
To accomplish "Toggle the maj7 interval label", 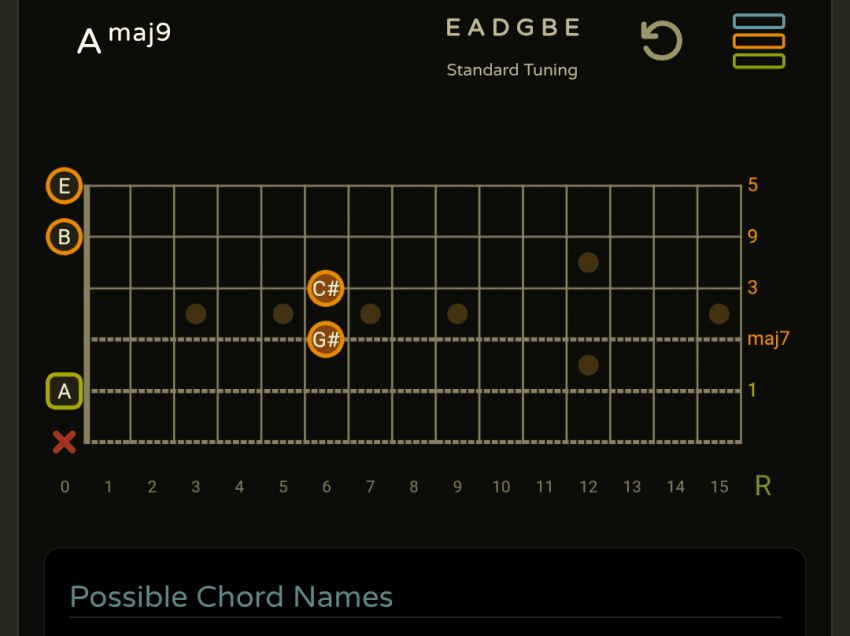I will 768,339.
